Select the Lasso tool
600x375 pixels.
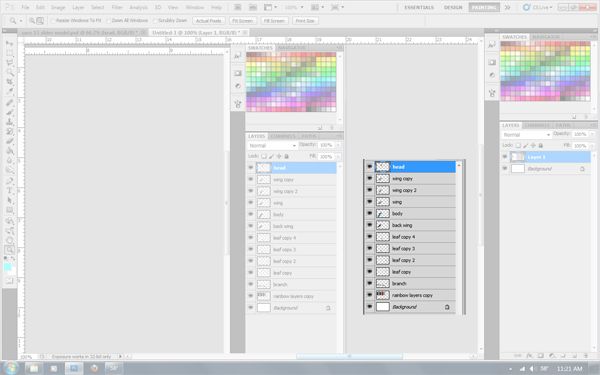tap(9, 63)
